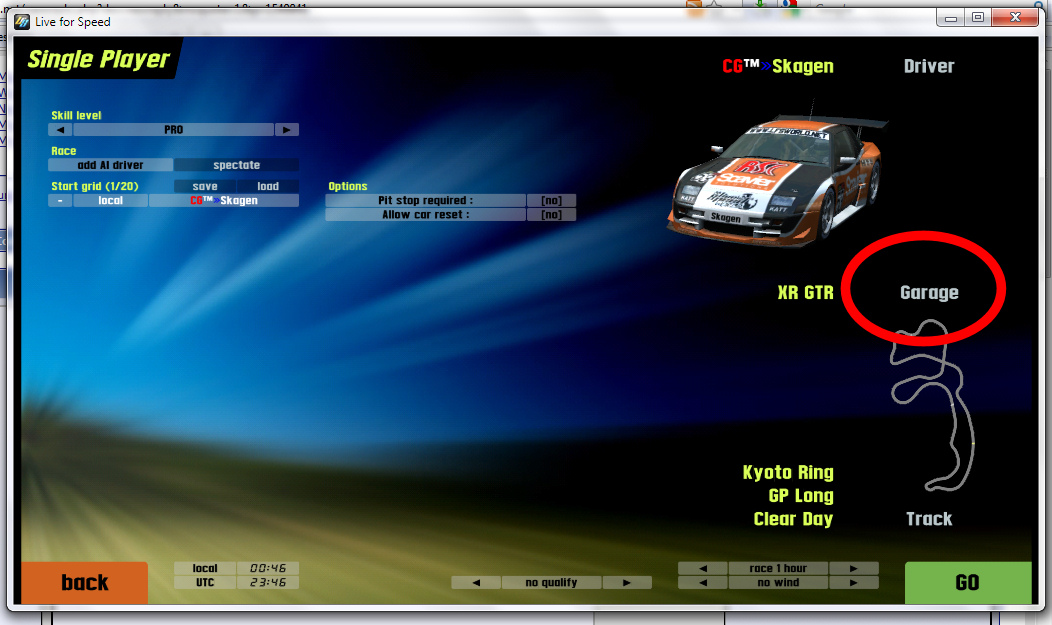
Task: Increase skill level with right arrow
Action: pyautogui.click(x=286, y=129)
